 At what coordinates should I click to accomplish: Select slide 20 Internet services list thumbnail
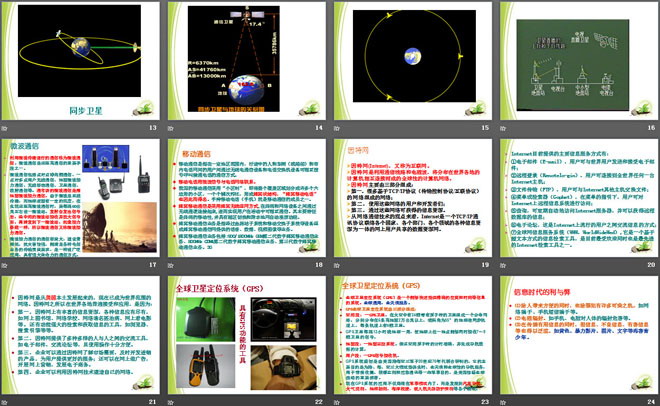(579, 198)
